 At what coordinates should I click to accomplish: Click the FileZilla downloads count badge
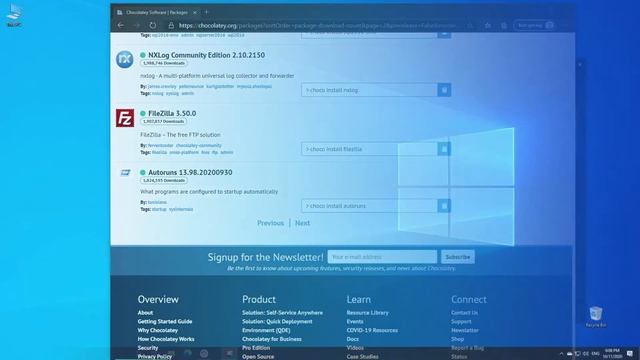pyautogui.click(x=163, y=122)
